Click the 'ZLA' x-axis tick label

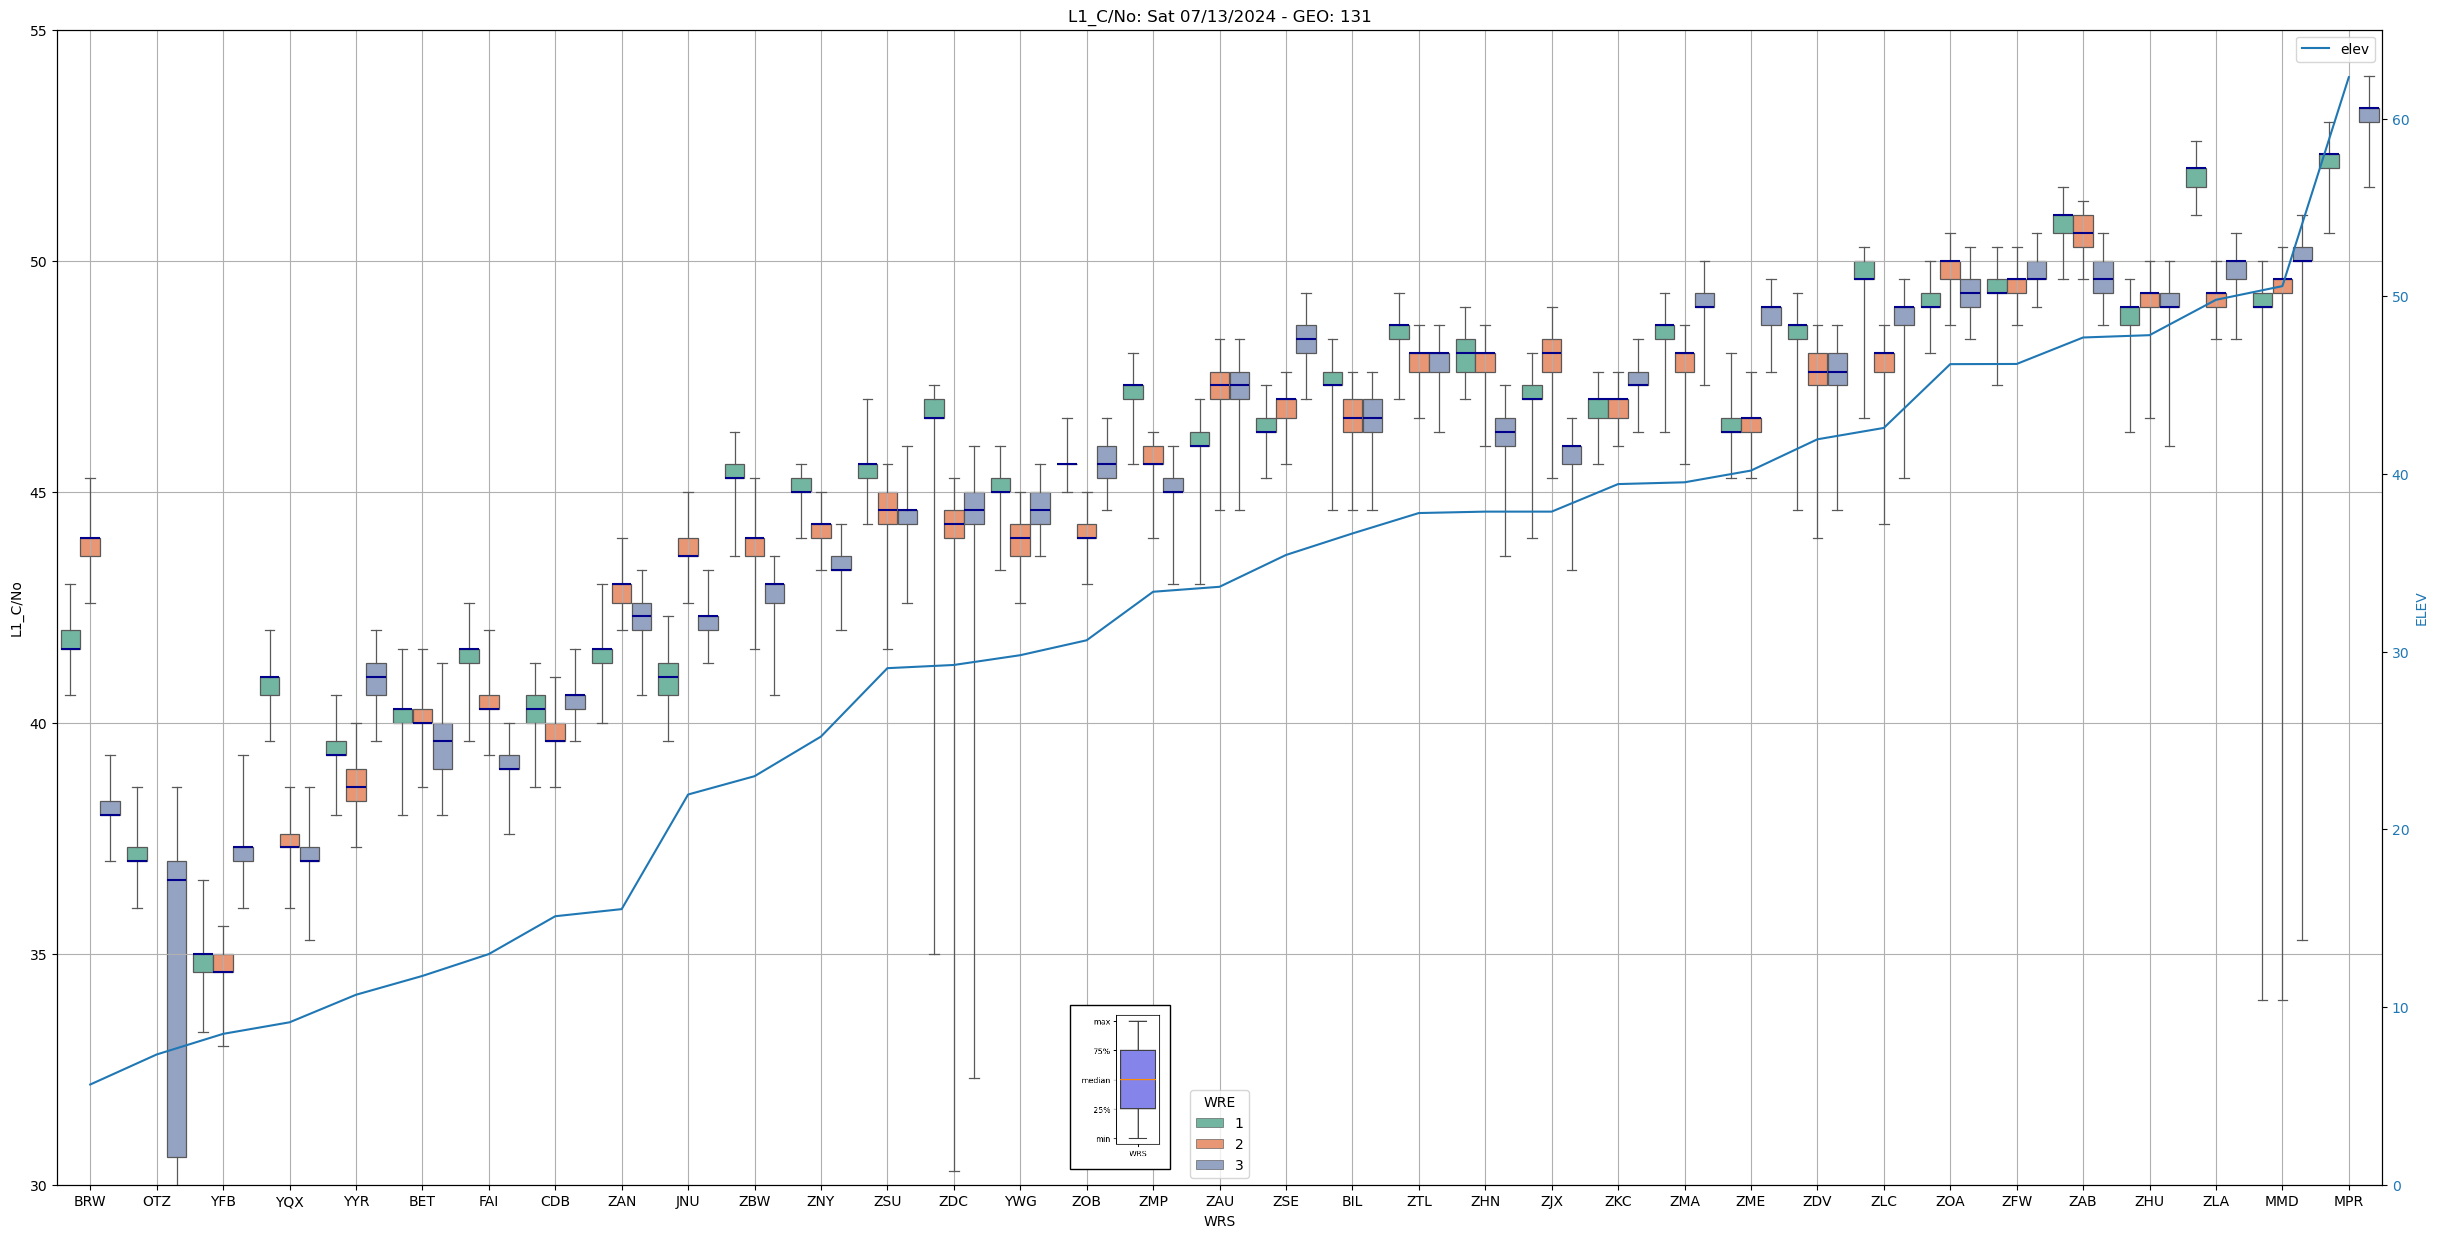[2216, 1201]
